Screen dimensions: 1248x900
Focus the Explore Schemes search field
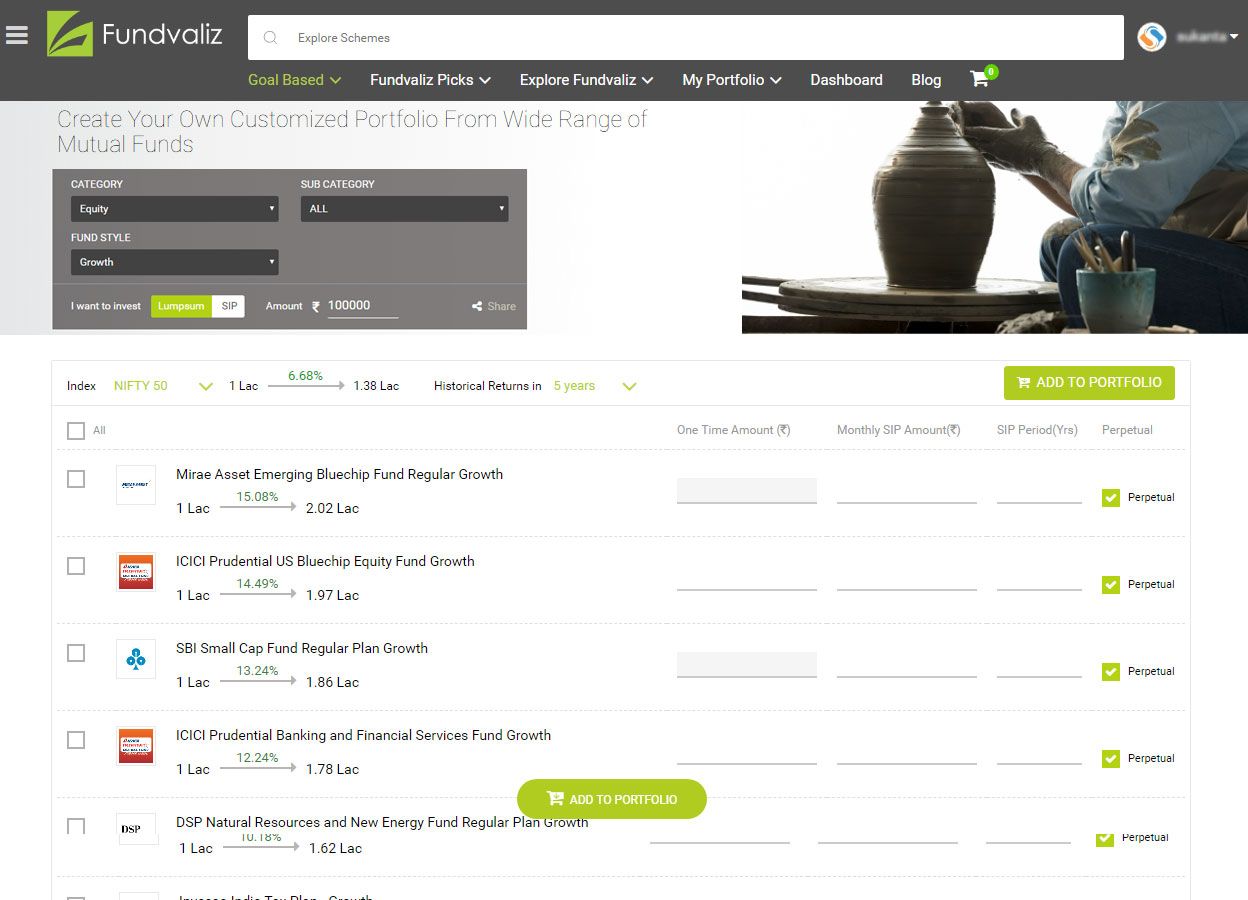[686, 38]
